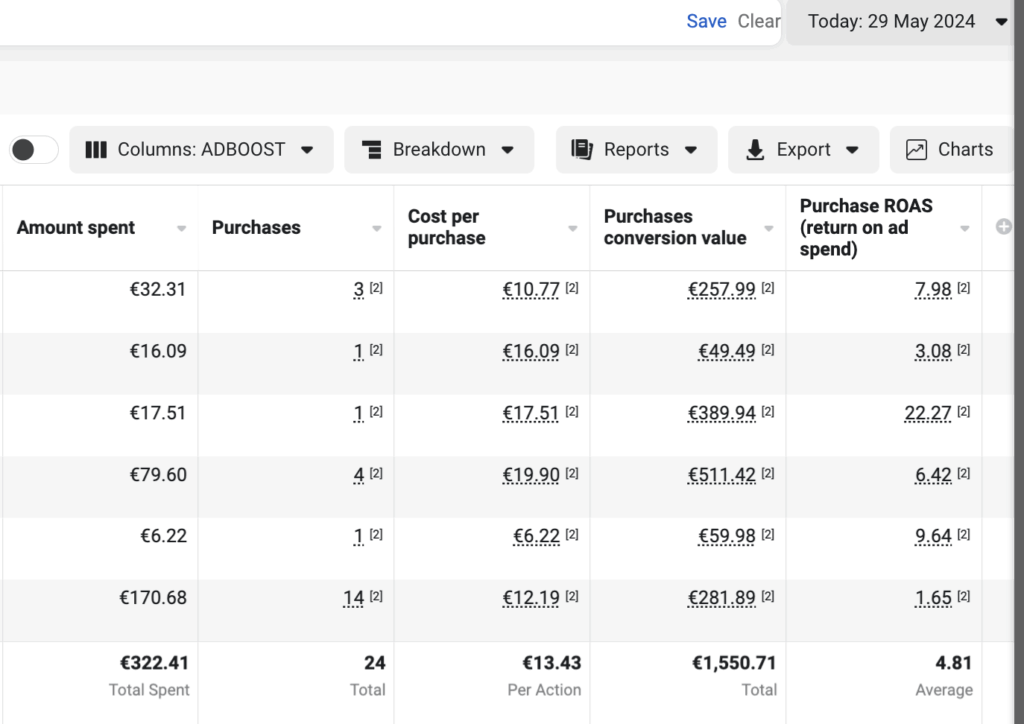Click the Clear button
The height and width of the screenshot is (724, 1024).
pos(758,21)
